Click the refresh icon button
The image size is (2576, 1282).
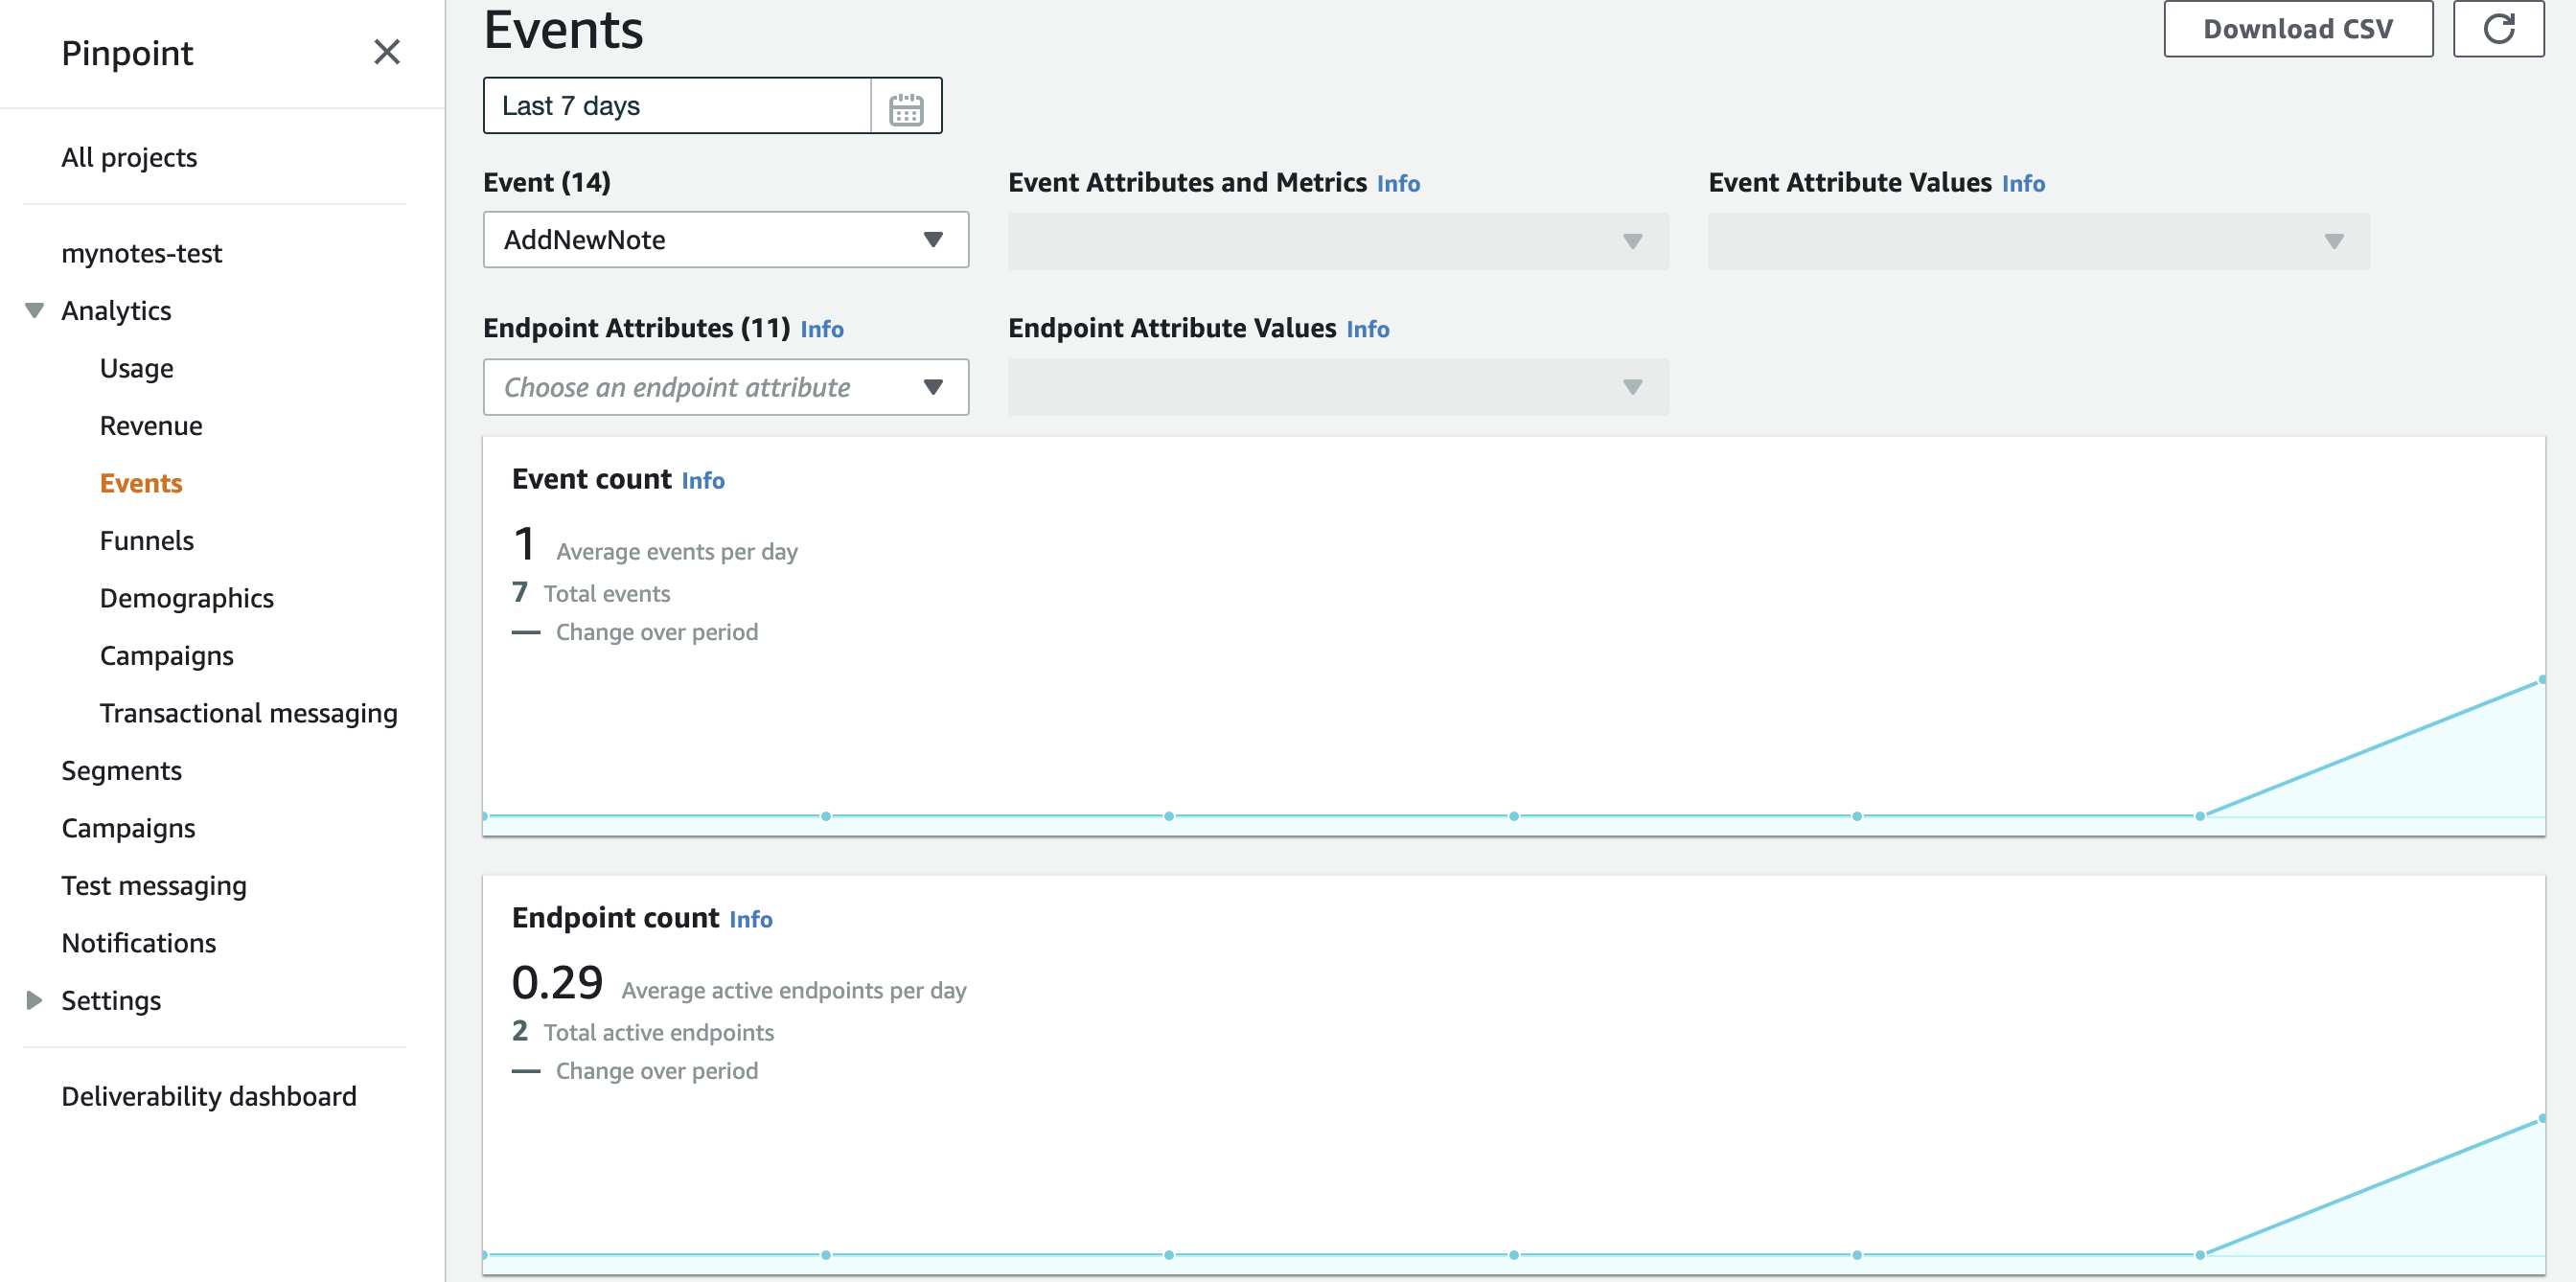pyautogui.click(x=2497, y=29)
